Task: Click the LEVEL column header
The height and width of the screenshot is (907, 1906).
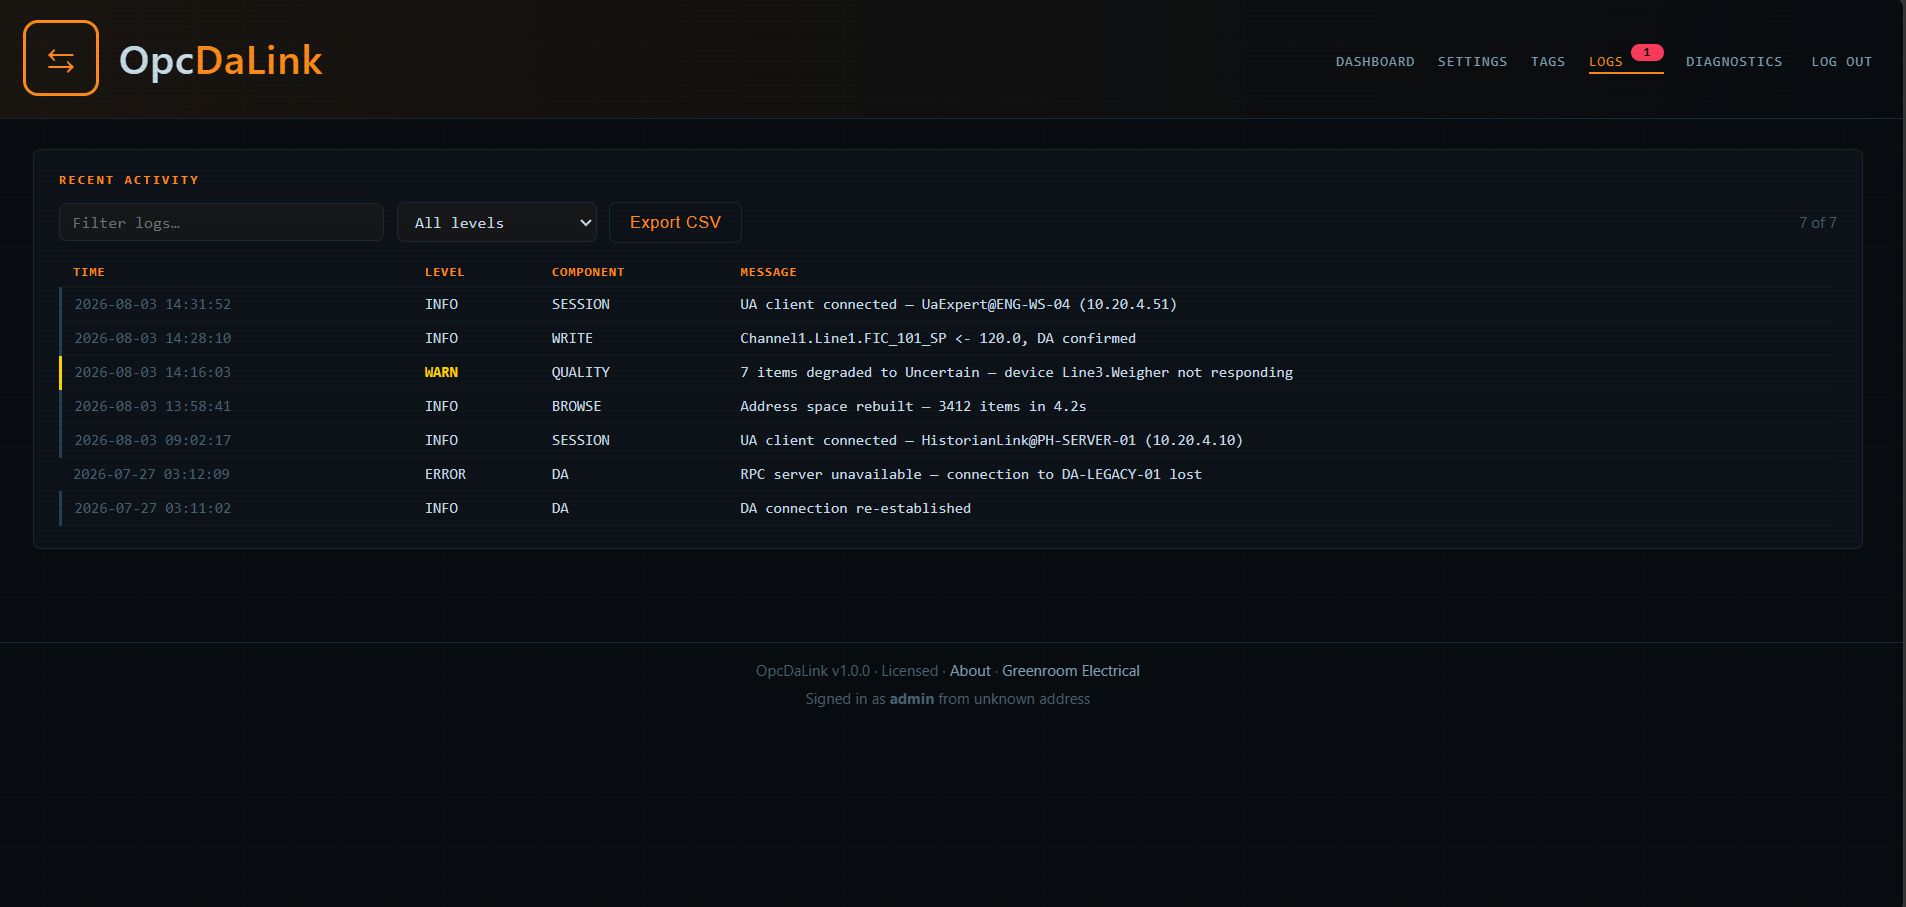Action: click(445, 272)
